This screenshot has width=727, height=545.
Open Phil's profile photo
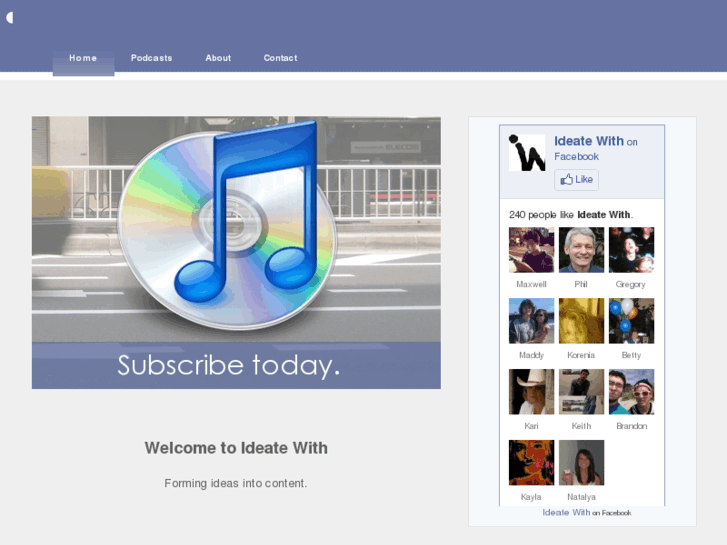coord(581,250)
